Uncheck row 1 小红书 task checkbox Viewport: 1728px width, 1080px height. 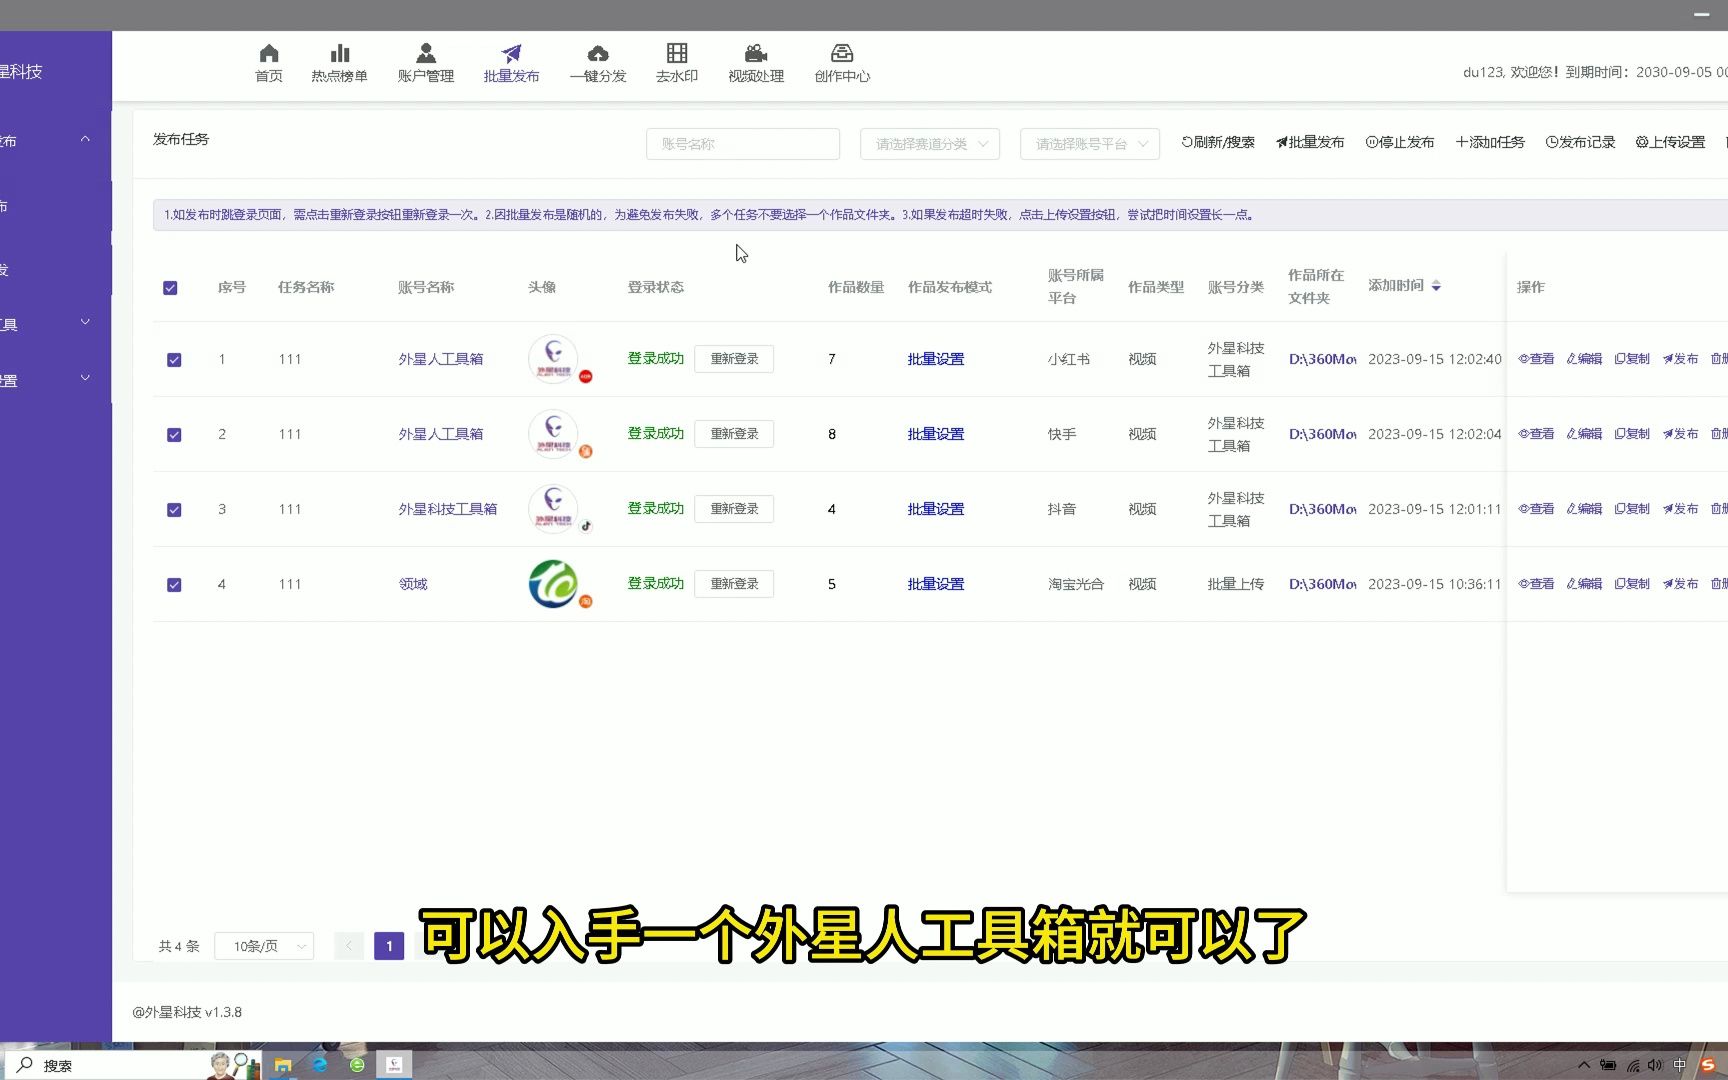point(174,360)
